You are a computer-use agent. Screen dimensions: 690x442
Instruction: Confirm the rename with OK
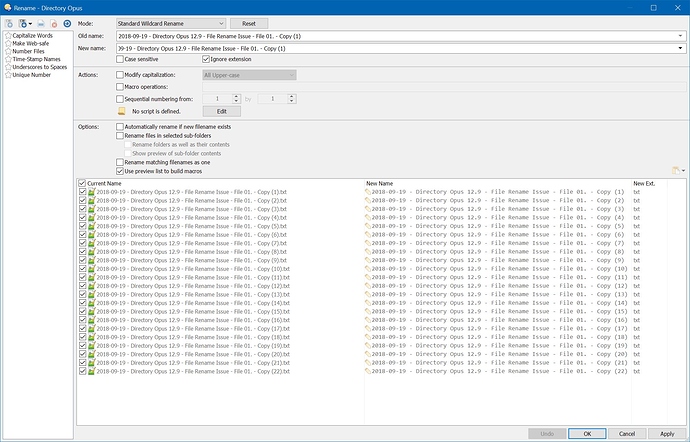[x=587, y=434]
